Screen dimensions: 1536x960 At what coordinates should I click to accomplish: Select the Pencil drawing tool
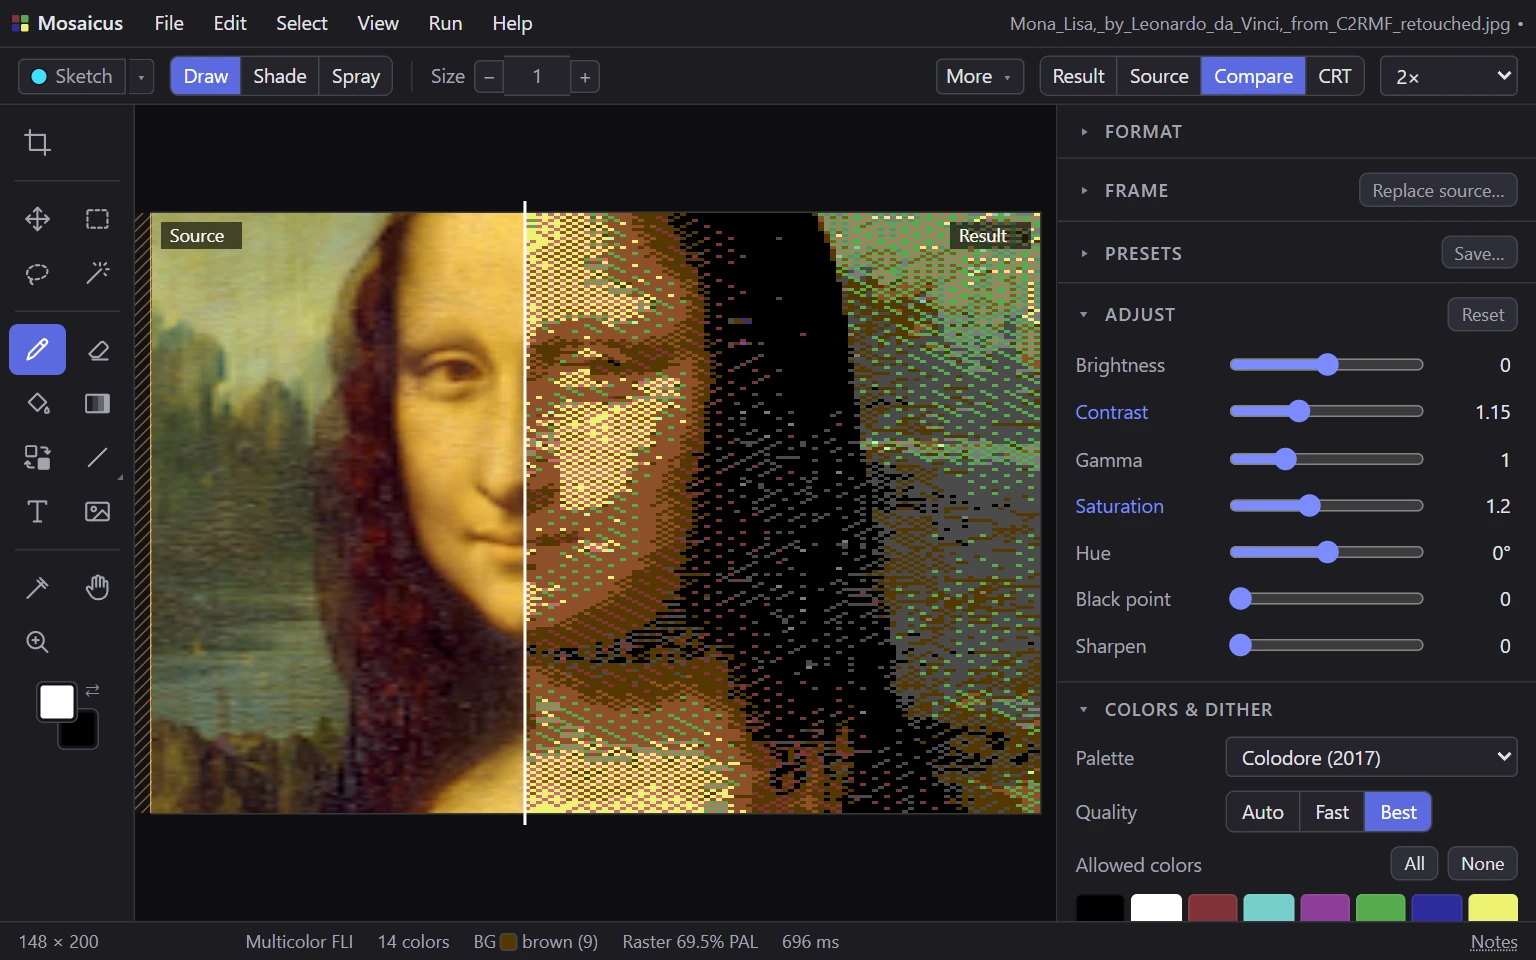37,350
